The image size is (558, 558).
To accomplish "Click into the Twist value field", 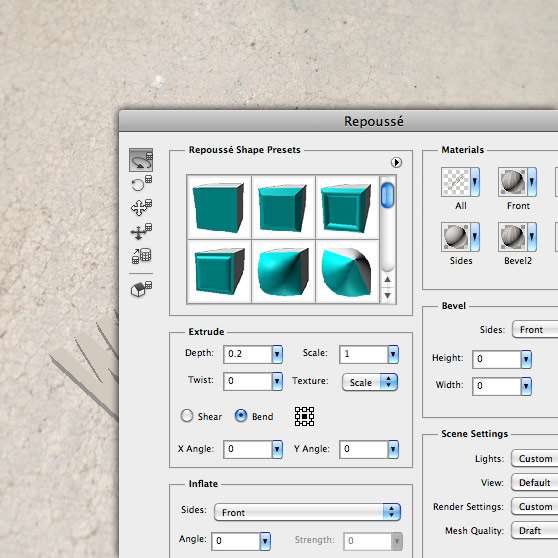I will tap(248, 381).
